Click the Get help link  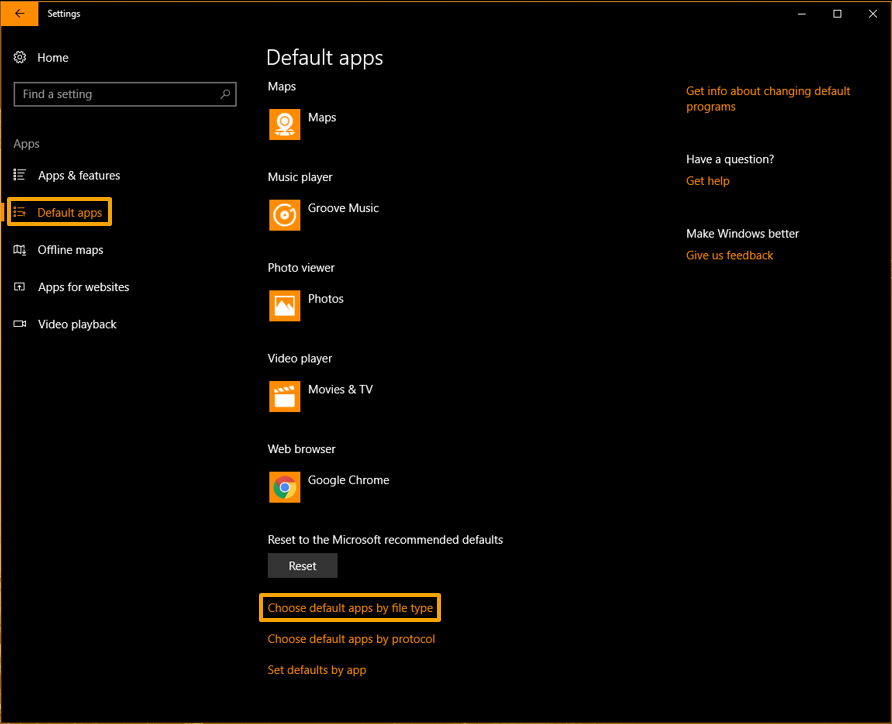point(708,181)
